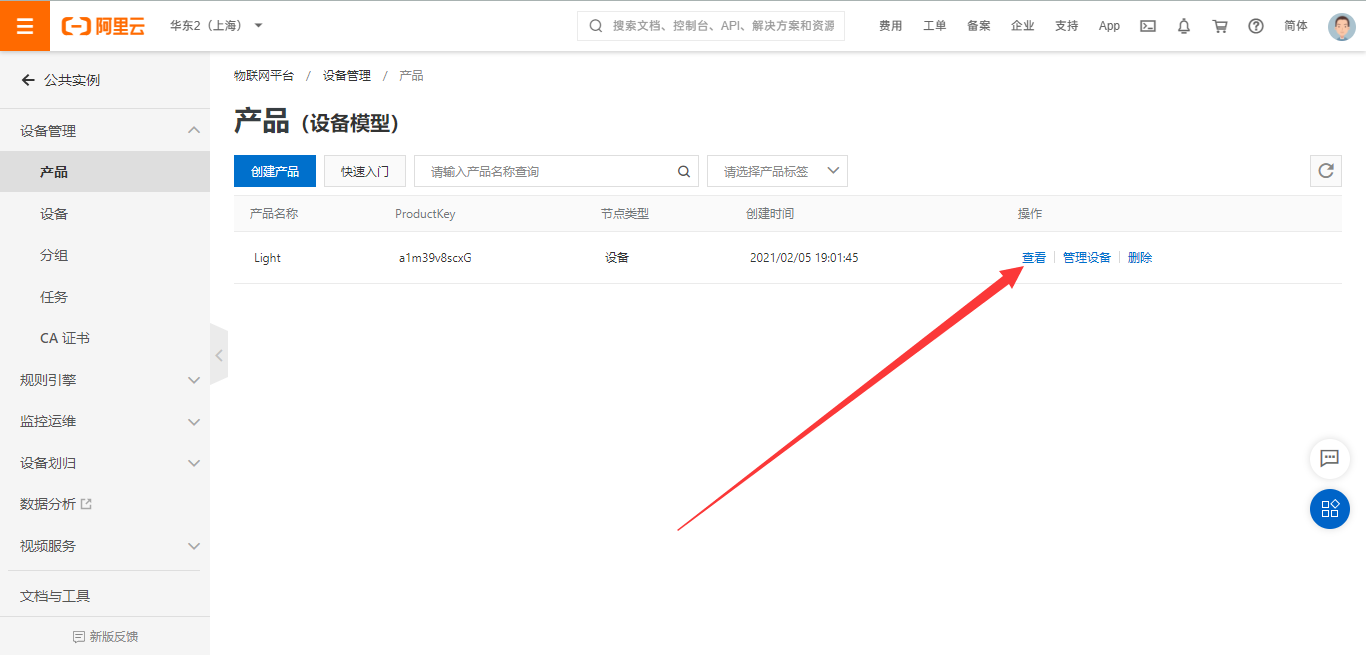
Task: Click the Alibaba Cloud logo
Action: (x=101, y=26)
